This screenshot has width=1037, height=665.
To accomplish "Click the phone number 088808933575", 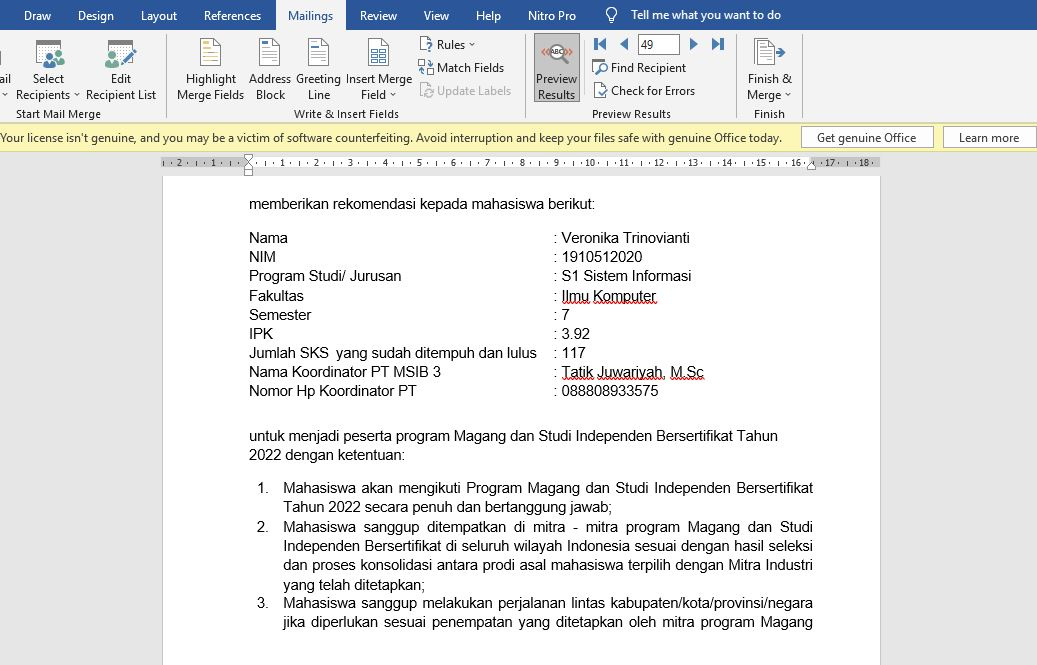I will [610, 391].
